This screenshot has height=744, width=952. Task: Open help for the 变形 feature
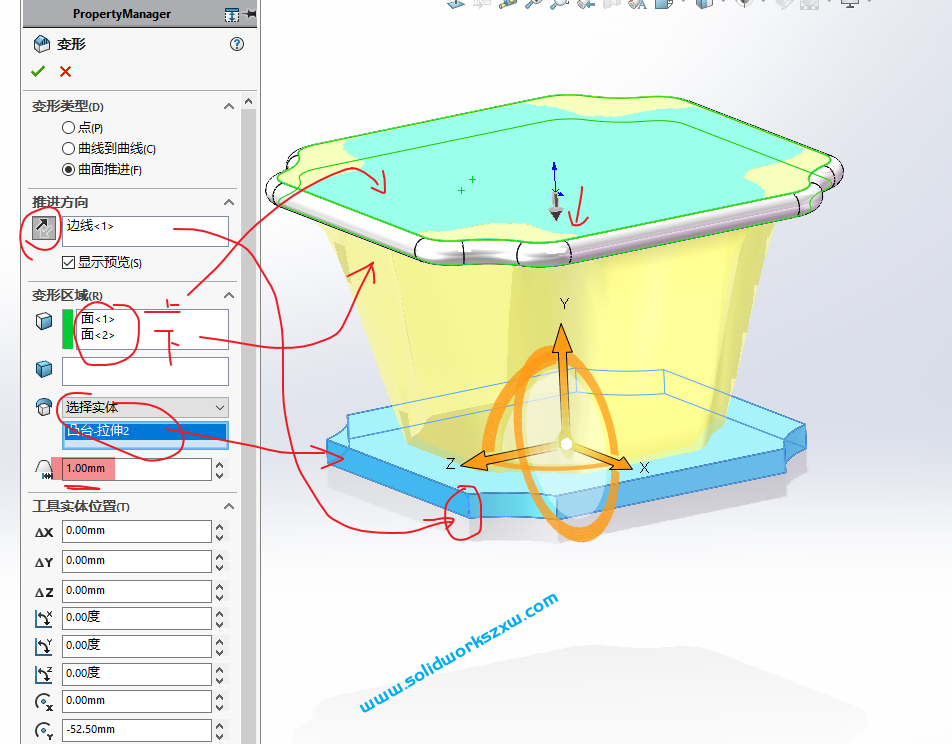click(237, 44)
